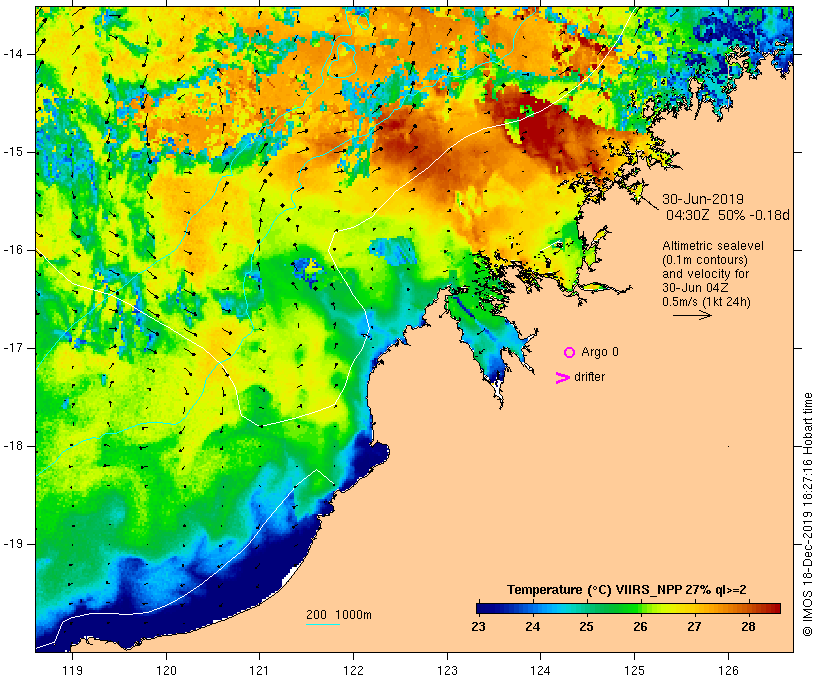Click the '200 1000m' depth contour label
Screen dimensions: 820x680
[x=339, y=615]
